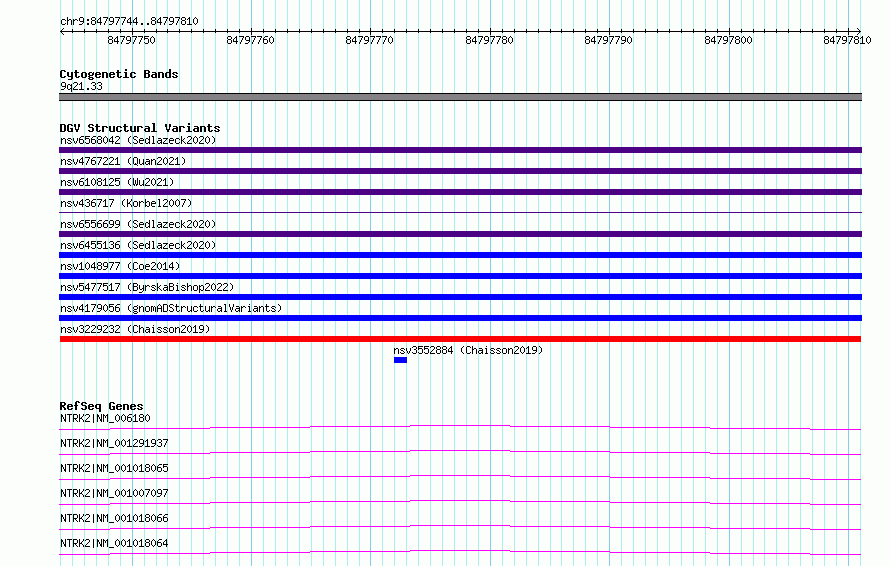Select the blue bar under nsv4179056
890x566 pixels.
(x=460, y=318)
